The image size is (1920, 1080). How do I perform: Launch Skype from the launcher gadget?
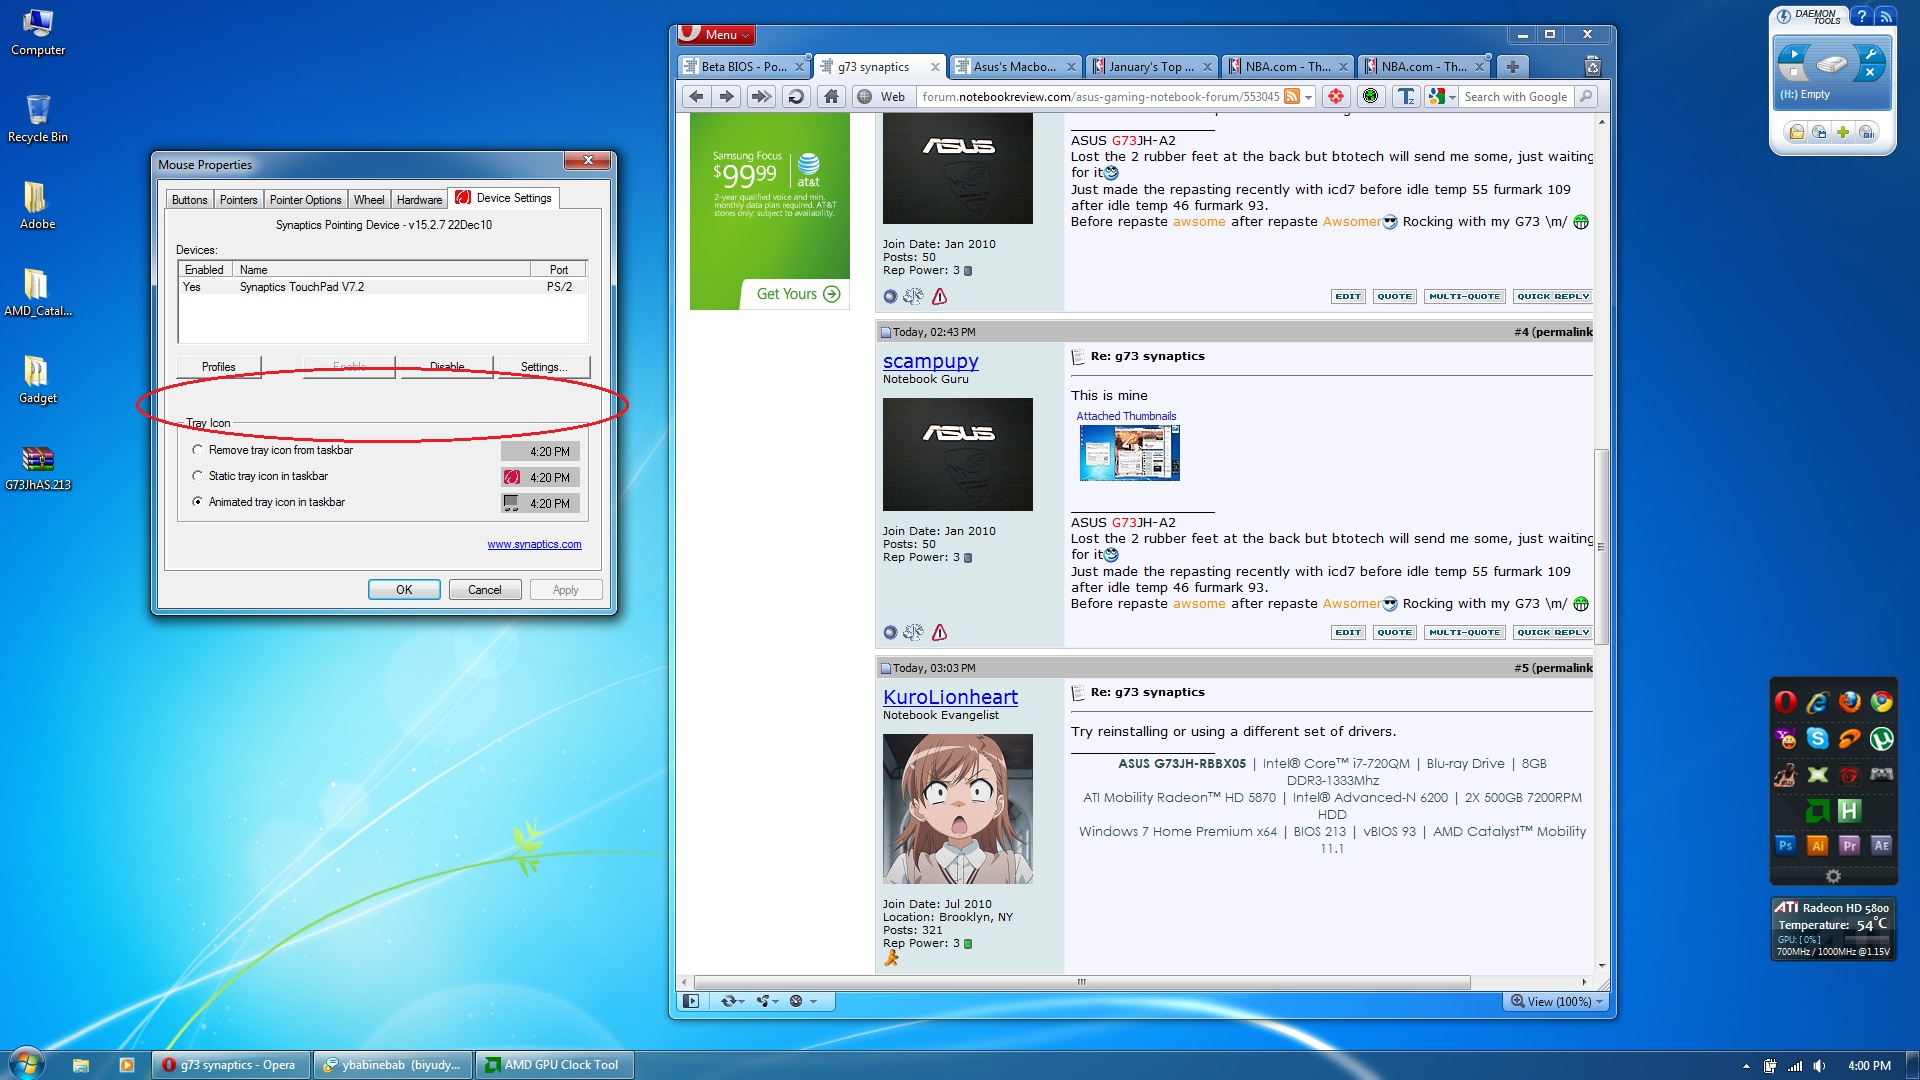point(1817,739)
